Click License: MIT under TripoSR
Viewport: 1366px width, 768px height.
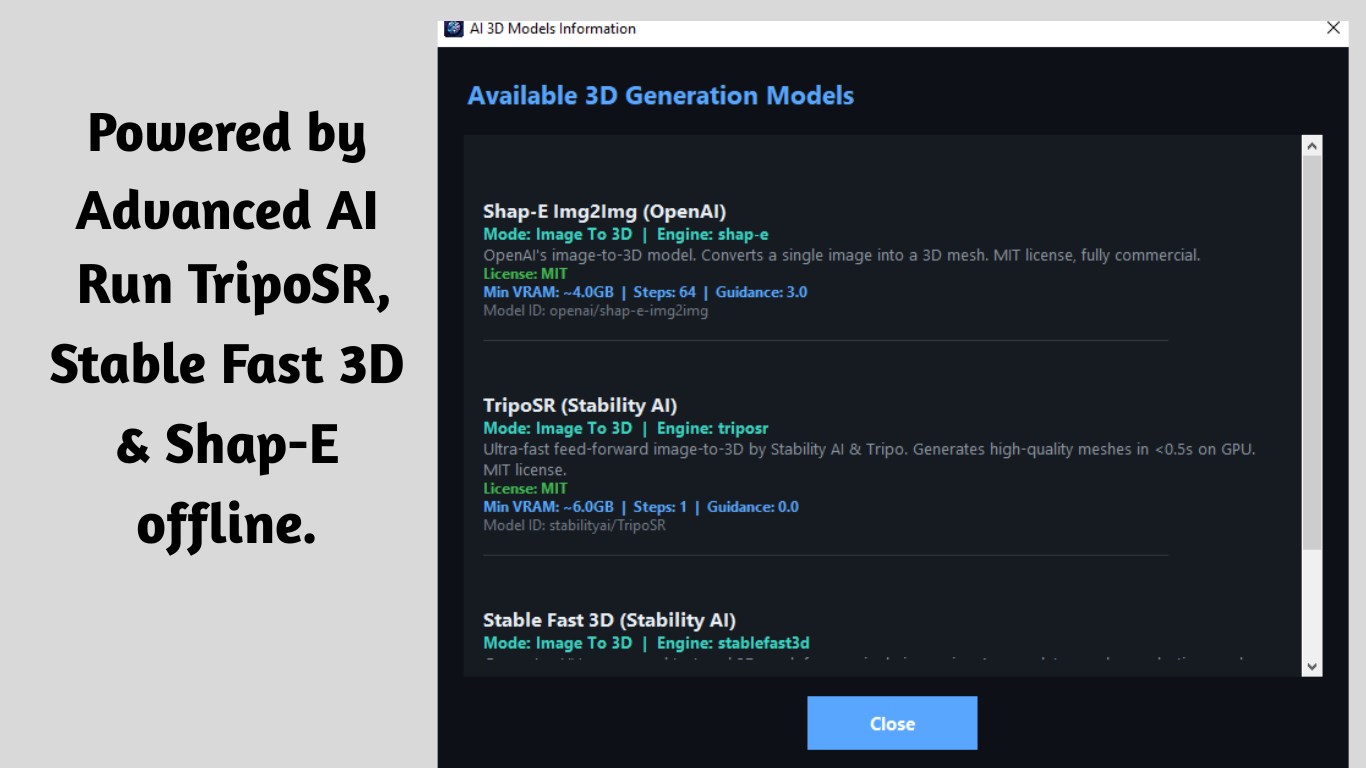(525, 488)
